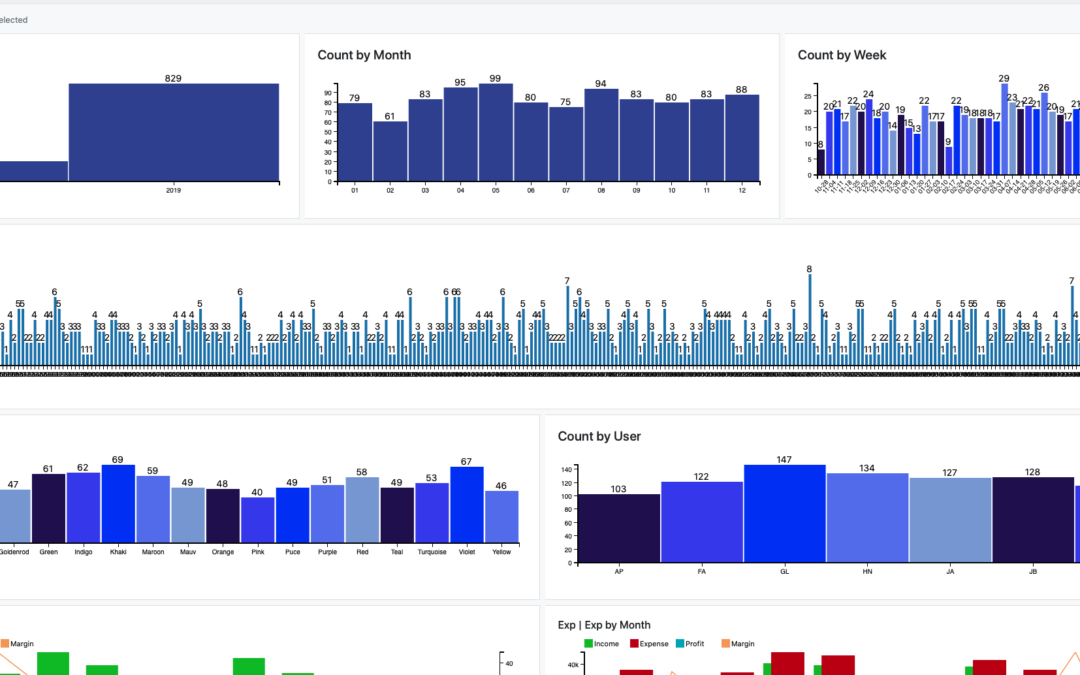
Task: Filter by the Puce bar
Action: tap(293, 515)
